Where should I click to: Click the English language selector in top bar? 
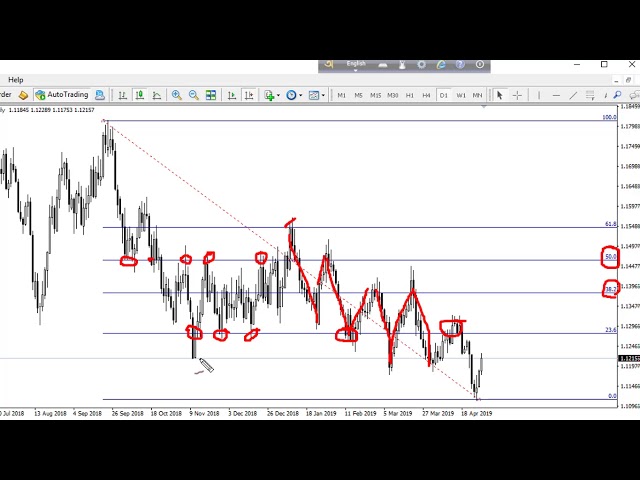click(x=356, y=65)
